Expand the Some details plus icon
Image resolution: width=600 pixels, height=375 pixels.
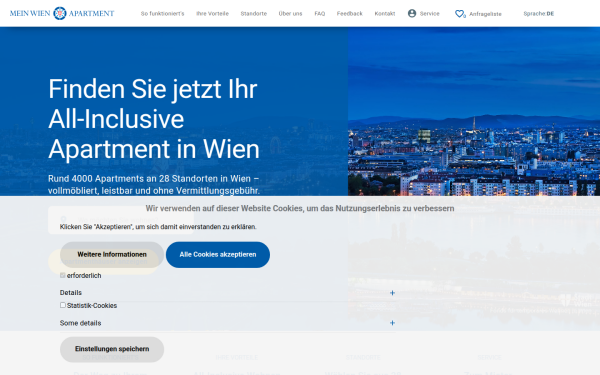[x=392, y=323]
